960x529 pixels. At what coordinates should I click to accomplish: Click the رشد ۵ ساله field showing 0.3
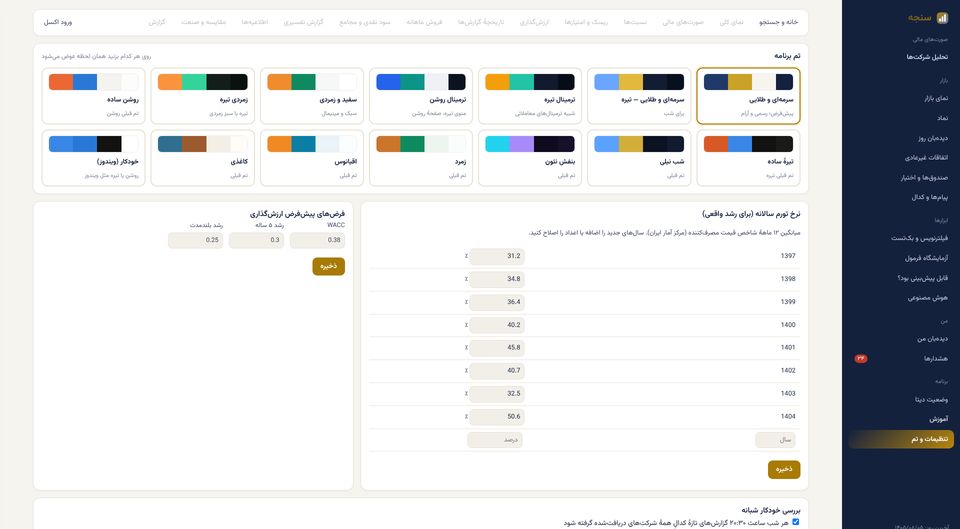[x=256, y=241]
